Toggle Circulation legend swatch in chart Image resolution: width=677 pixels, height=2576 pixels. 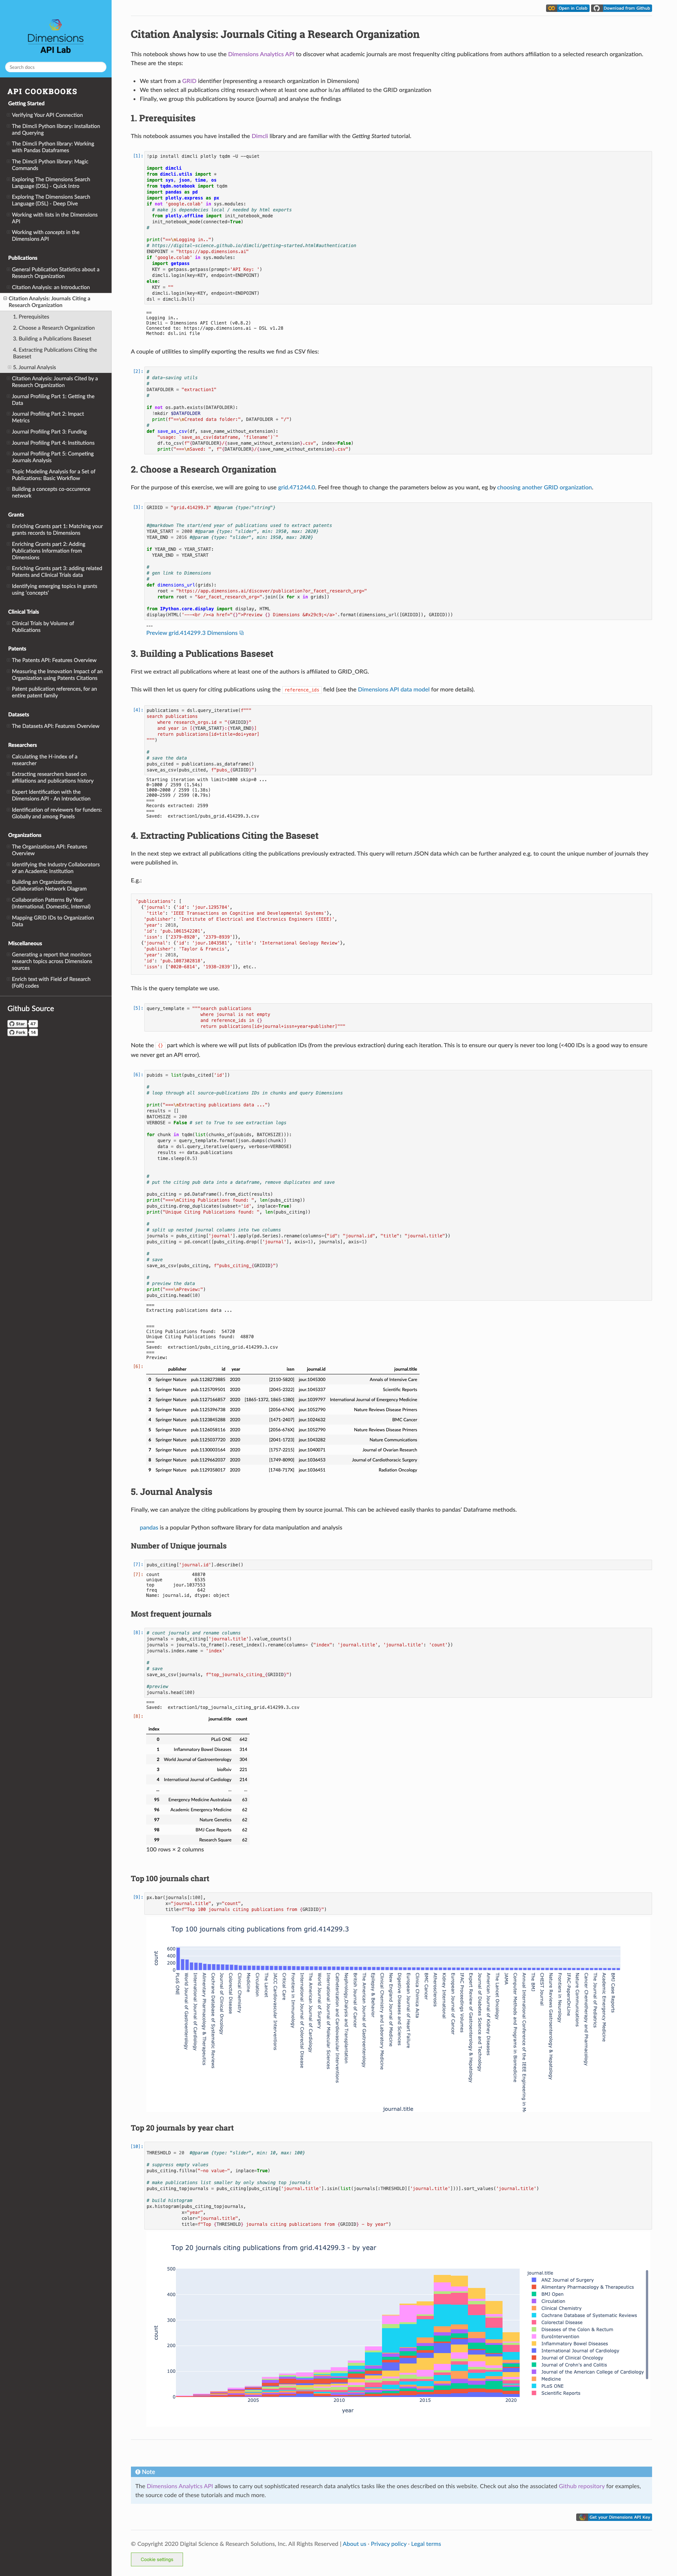(534, 2301)
